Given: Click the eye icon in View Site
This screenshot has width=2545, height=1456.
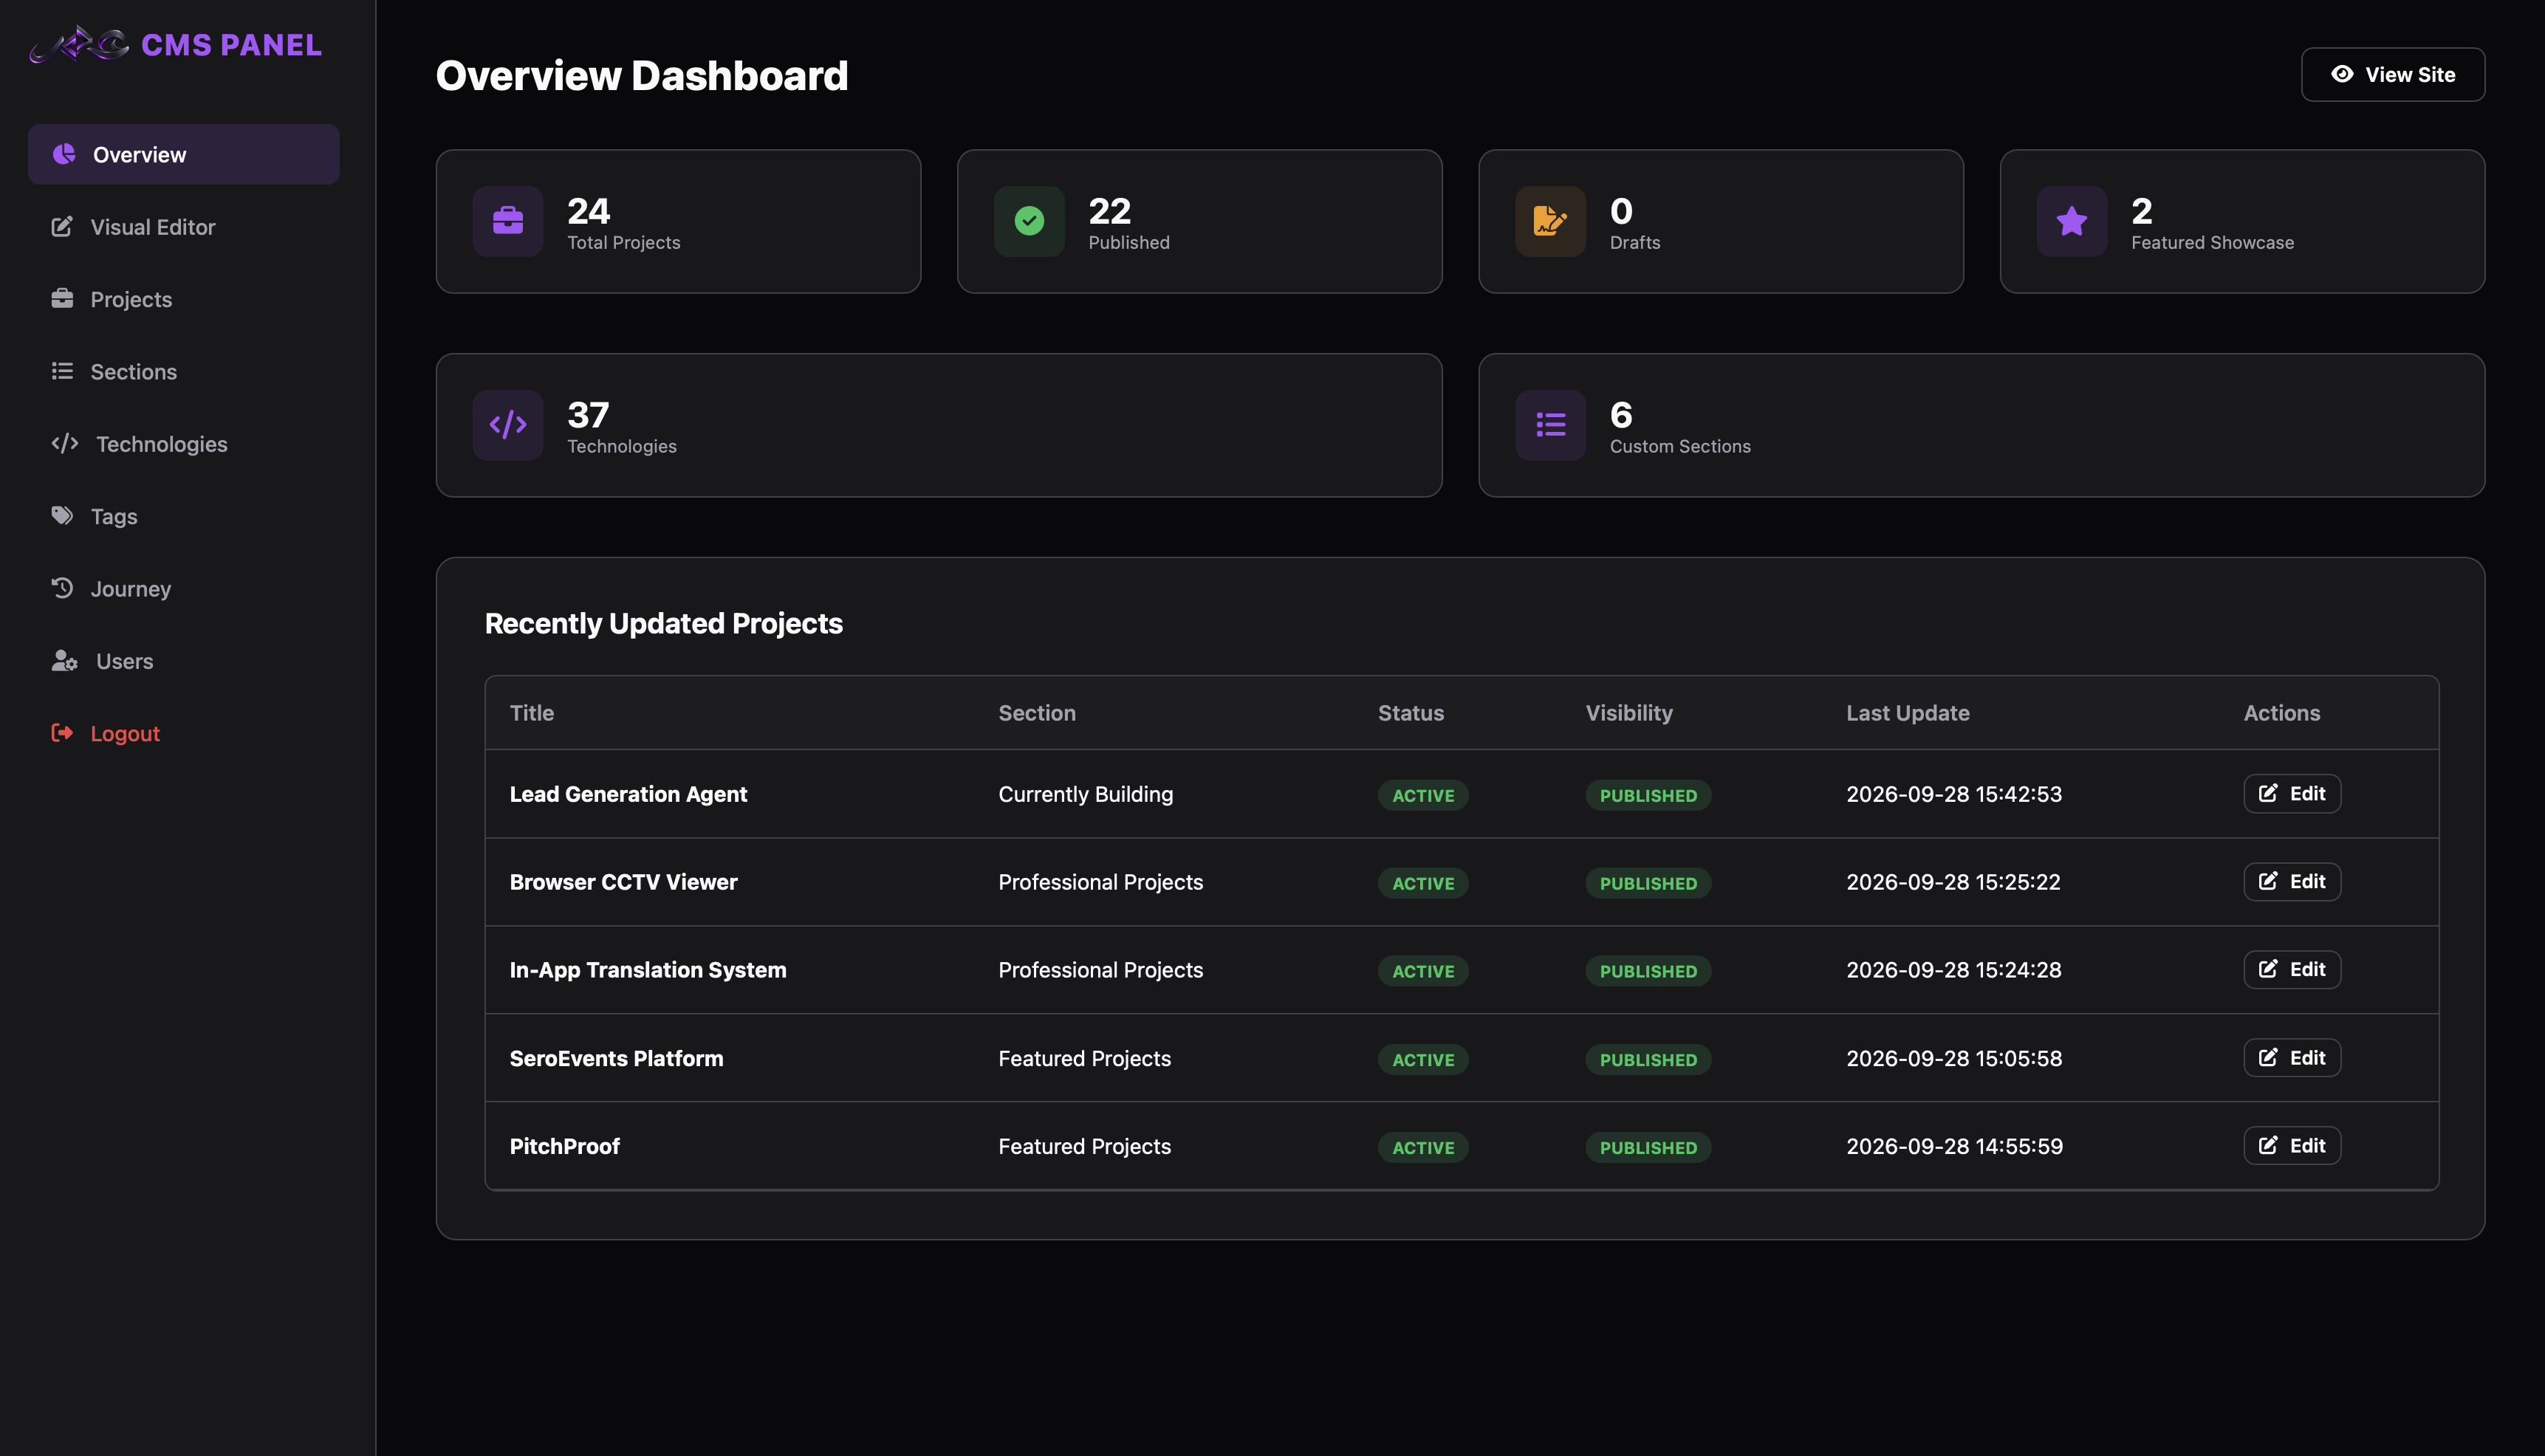Looking at the screenshot, I should point(2342,74).
